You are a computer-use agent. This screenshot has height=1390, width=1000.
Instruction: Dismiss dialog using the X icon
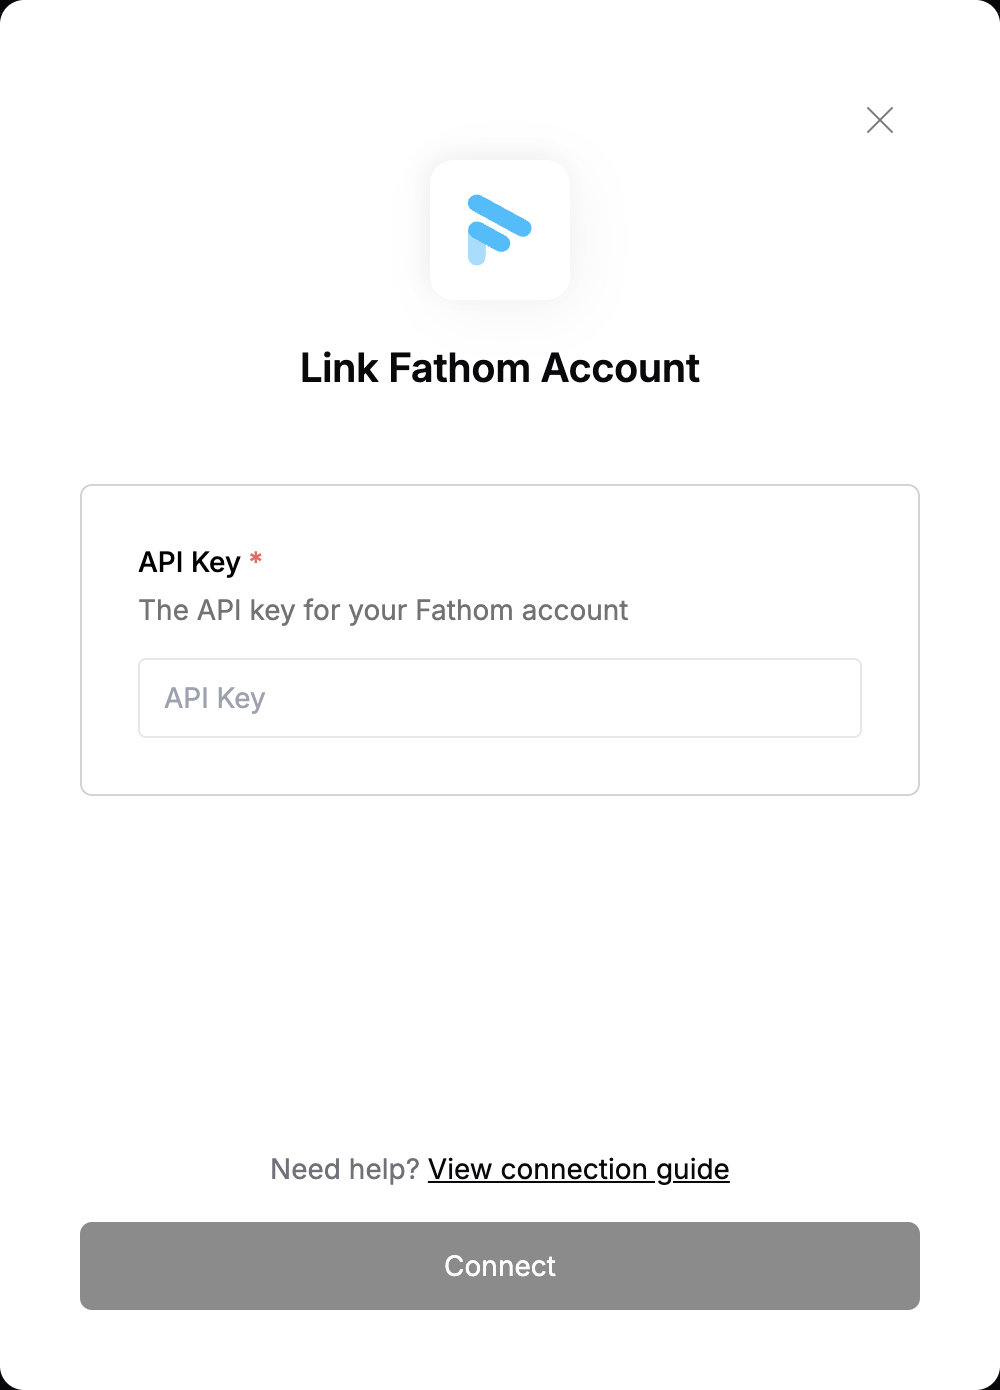click(880, 120)
